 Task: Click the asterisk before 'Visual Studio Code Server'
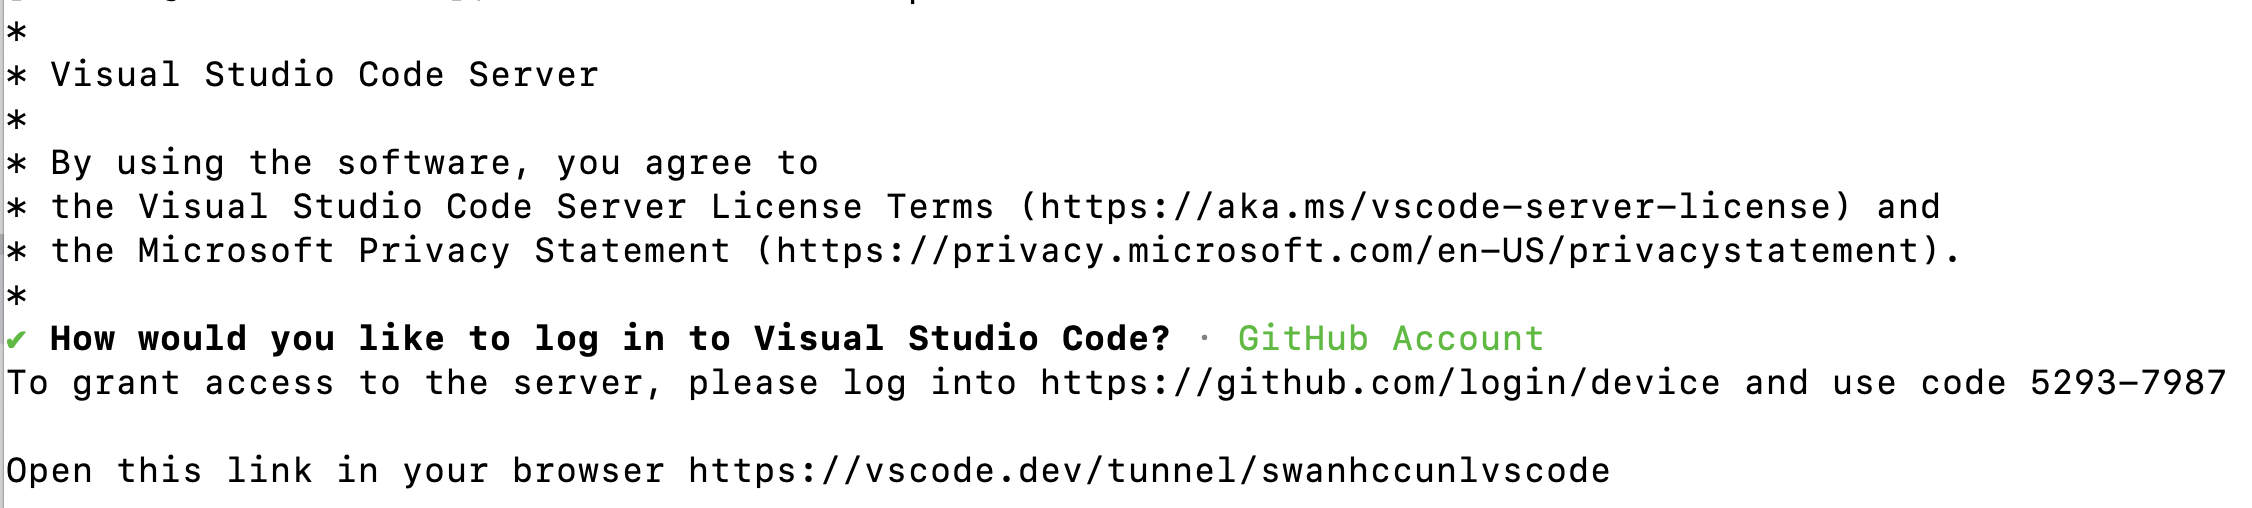coord(16,76)
